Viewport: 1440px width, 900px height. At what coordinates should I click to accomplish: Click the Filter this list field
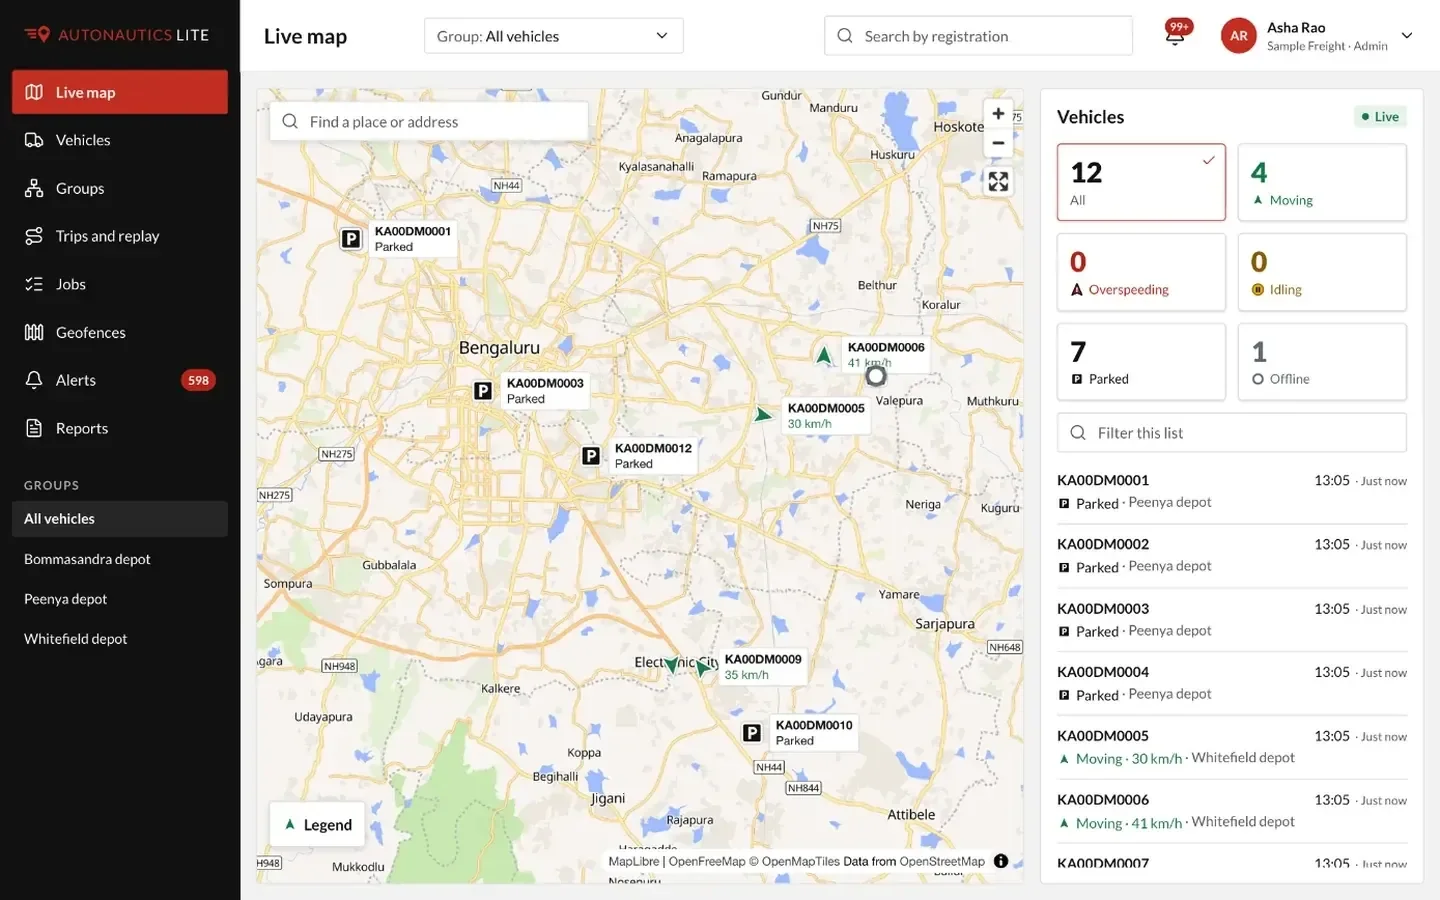tap(1232, 433)
